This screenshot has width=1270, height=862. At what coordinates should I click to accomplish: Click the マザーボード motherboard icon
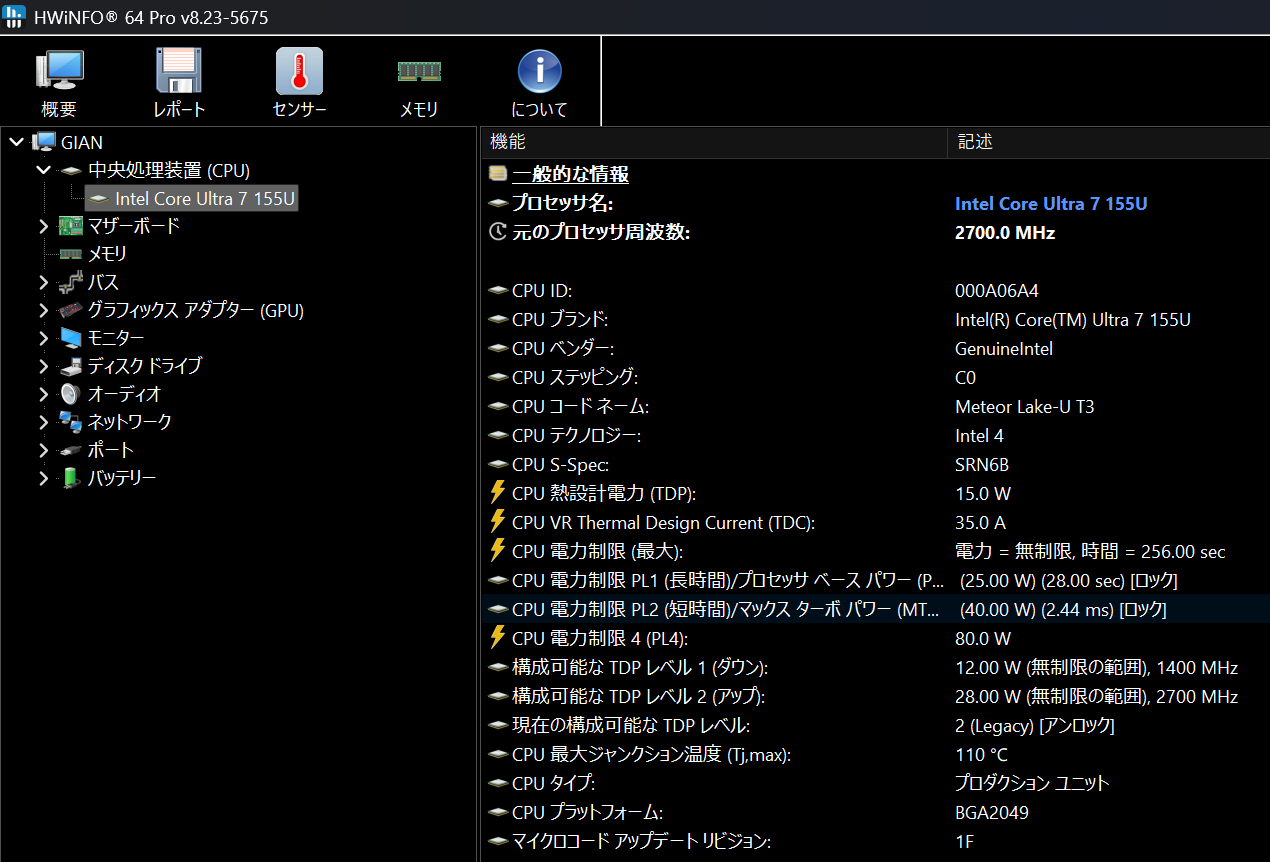(x=71, y=226)
